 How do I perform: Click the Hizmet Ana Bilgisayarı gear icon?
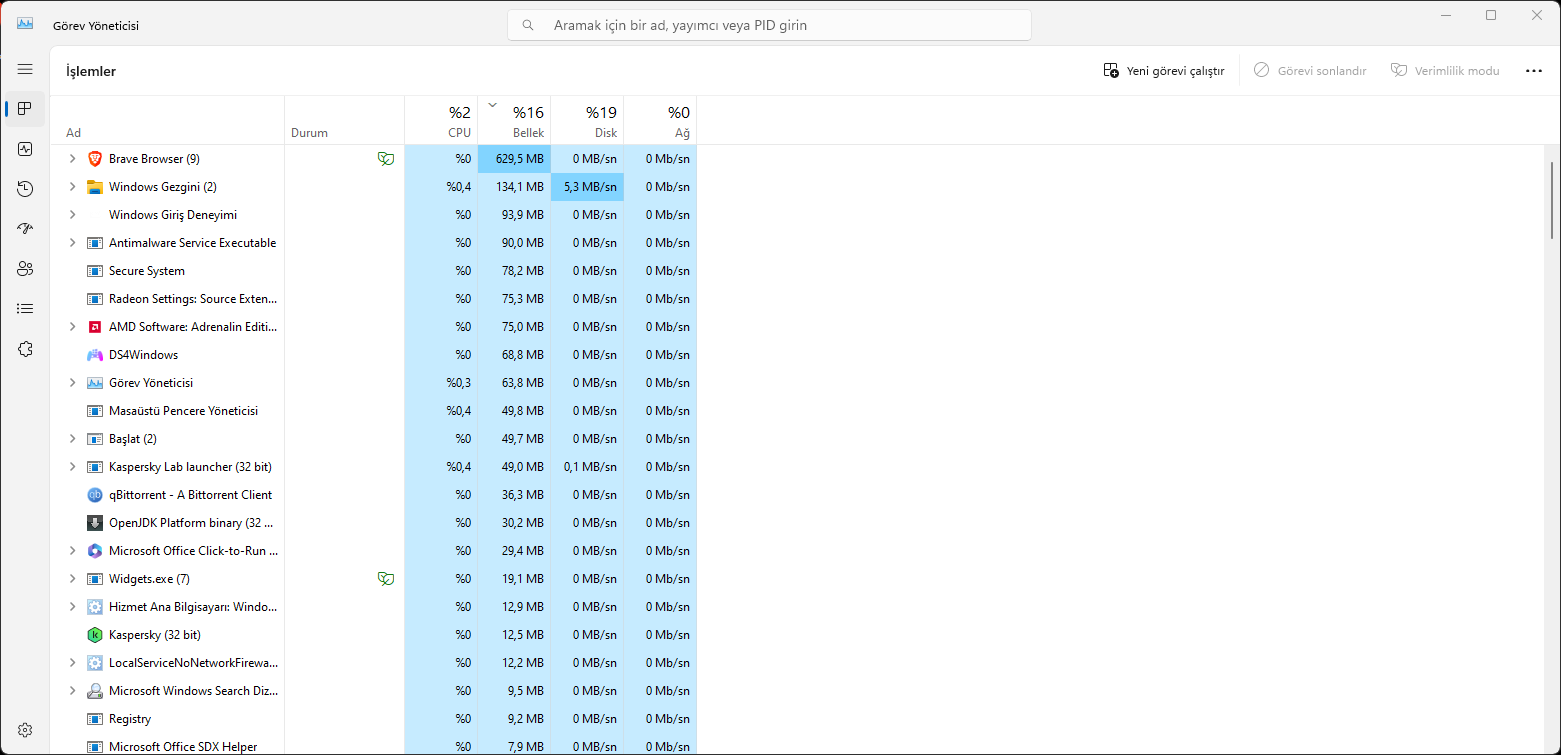click(x=95, y=606)
